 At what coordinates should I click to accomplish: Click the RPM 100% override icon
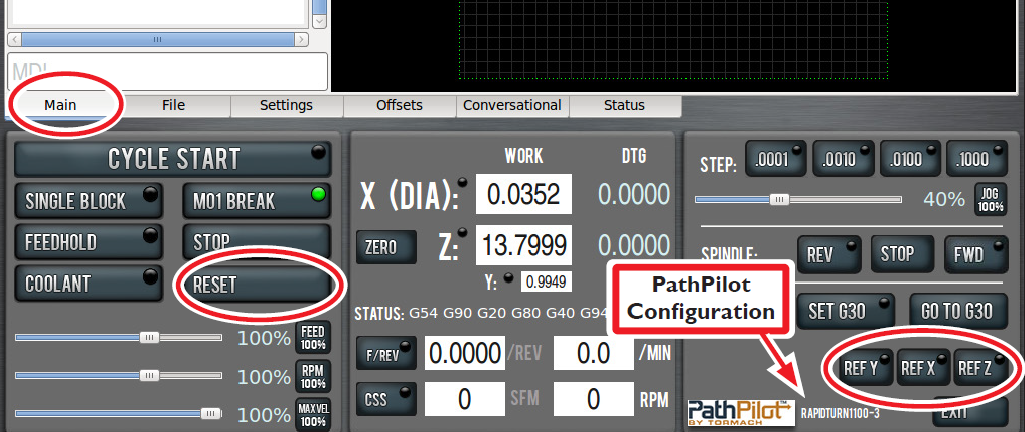[x=313, y=377]
